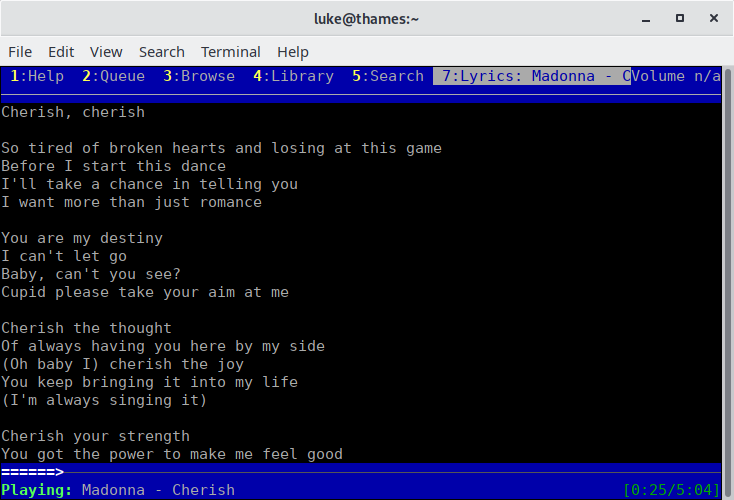Image resolution: width=734 pixels, height=500 pixels.
Task: Click the terminal vertical scrollbar
Action: point(727,282)
